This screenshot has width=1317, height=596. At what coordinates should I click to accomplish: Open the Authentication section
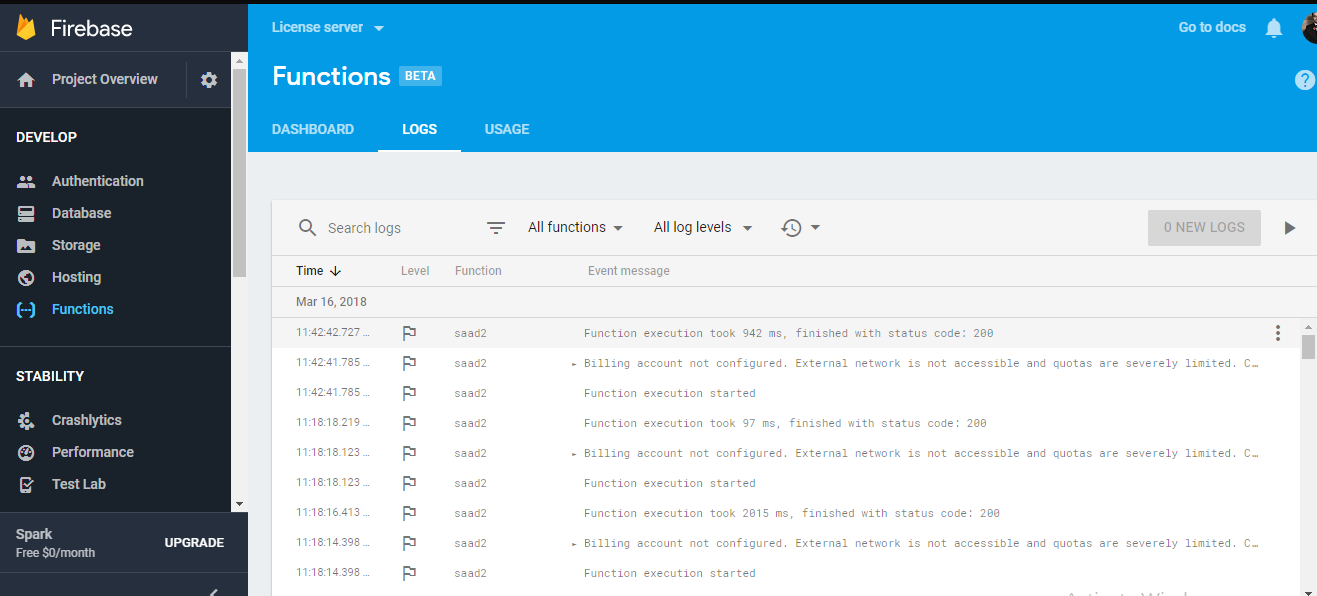click(97, 180)
